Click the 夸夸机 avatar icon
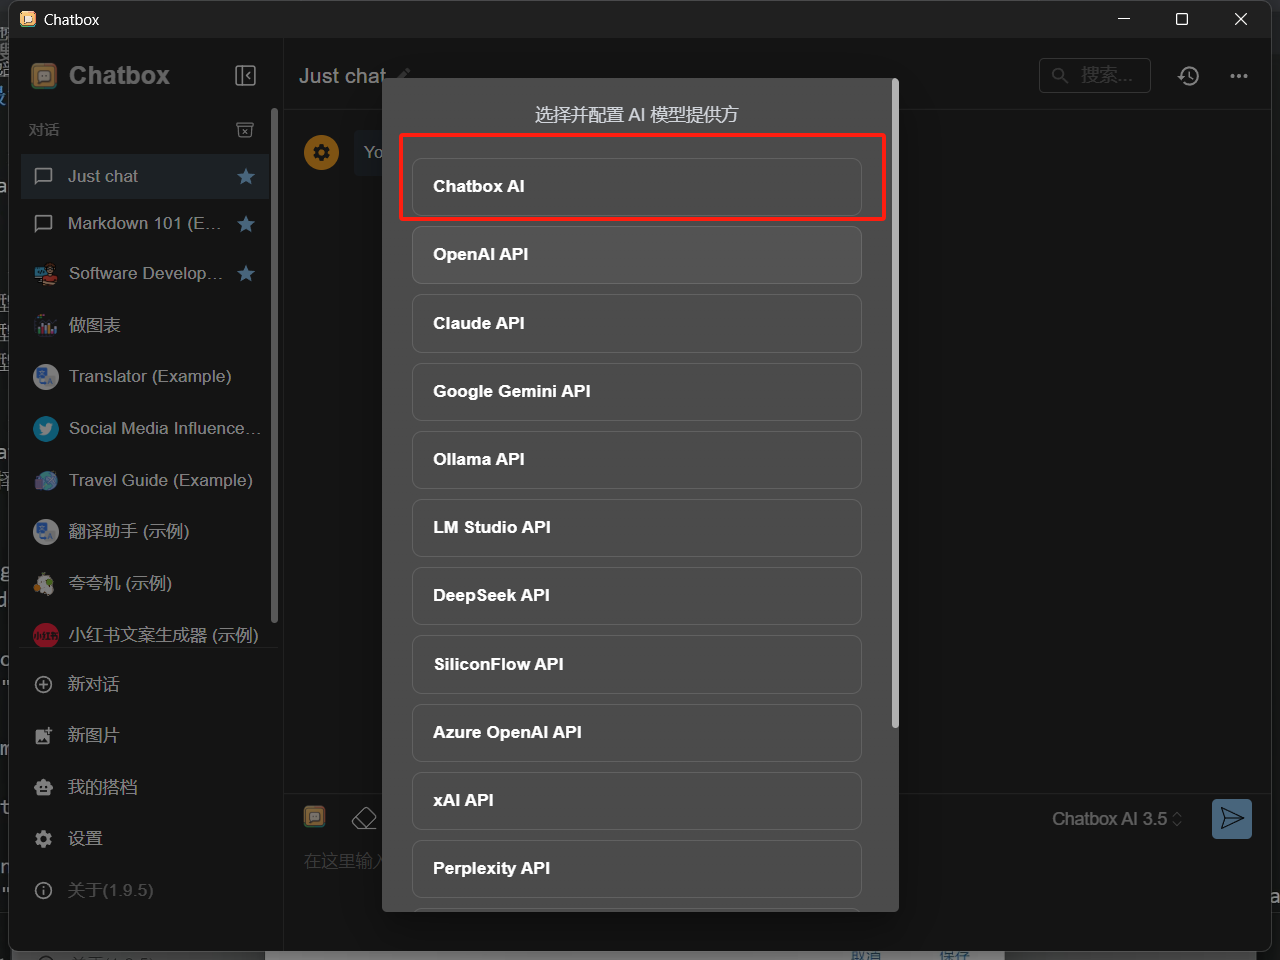This screenshot has height=960, width=1280. (46, 584)
